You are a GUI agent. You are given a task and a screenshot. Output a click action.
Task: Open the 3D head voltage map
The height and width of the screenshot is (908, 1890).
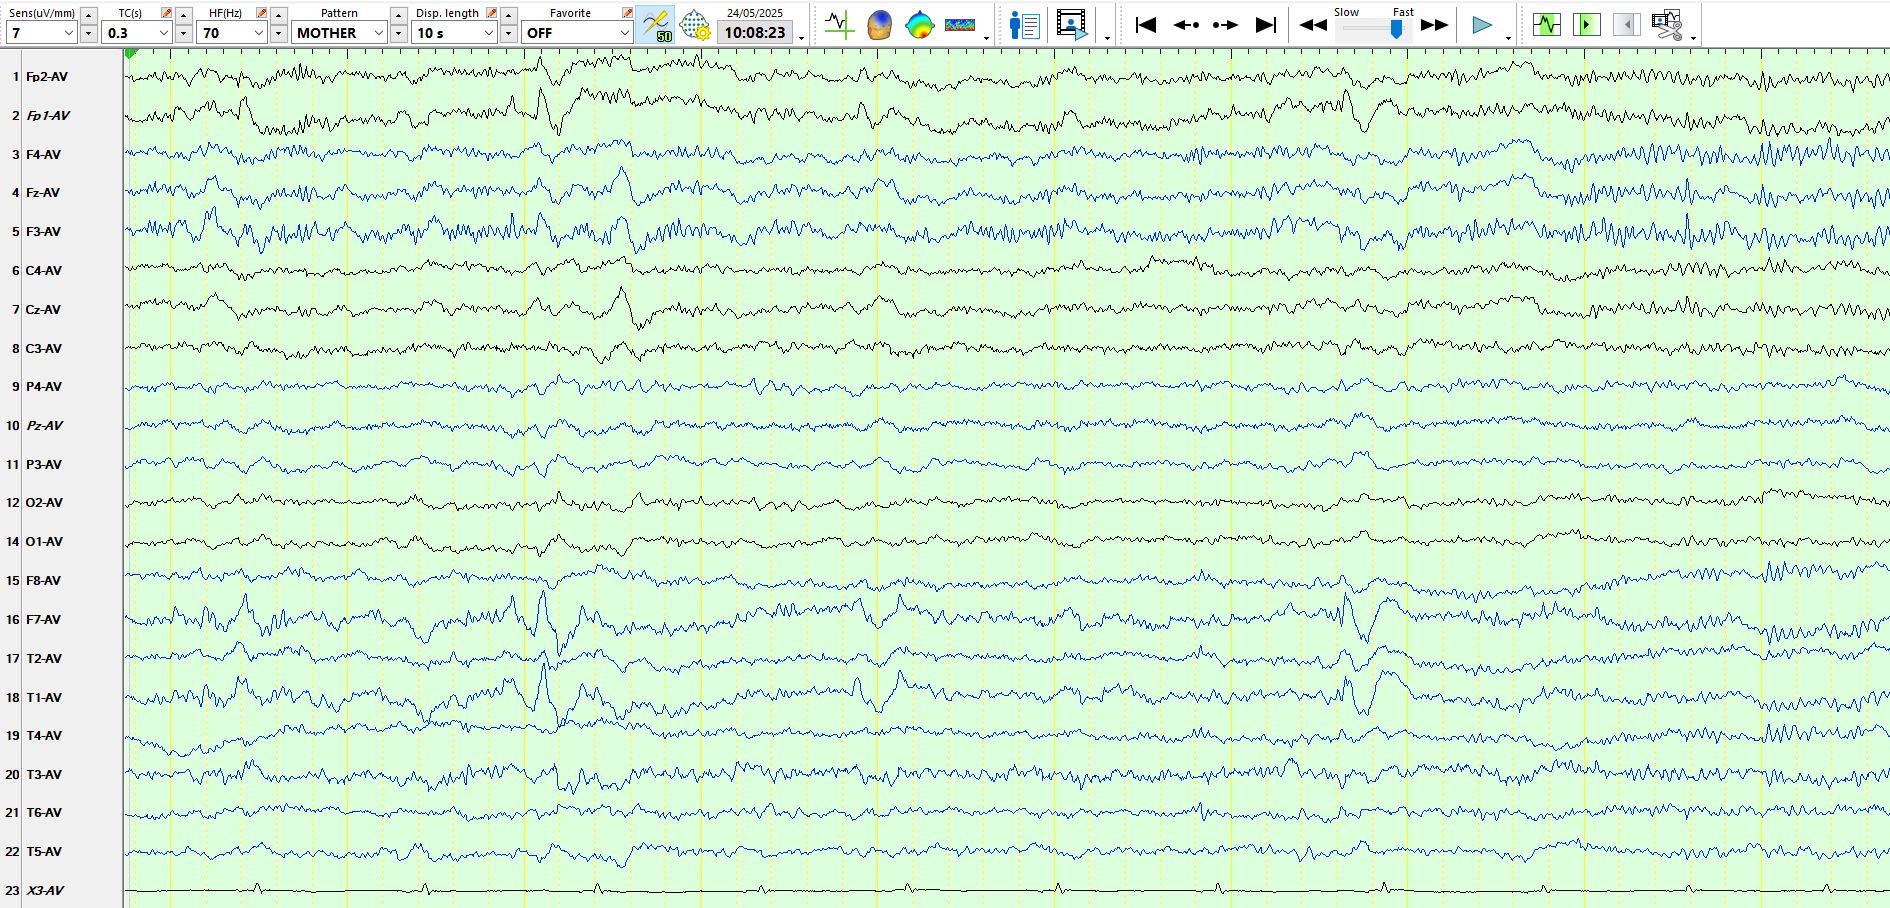click(x=879, y=25)
